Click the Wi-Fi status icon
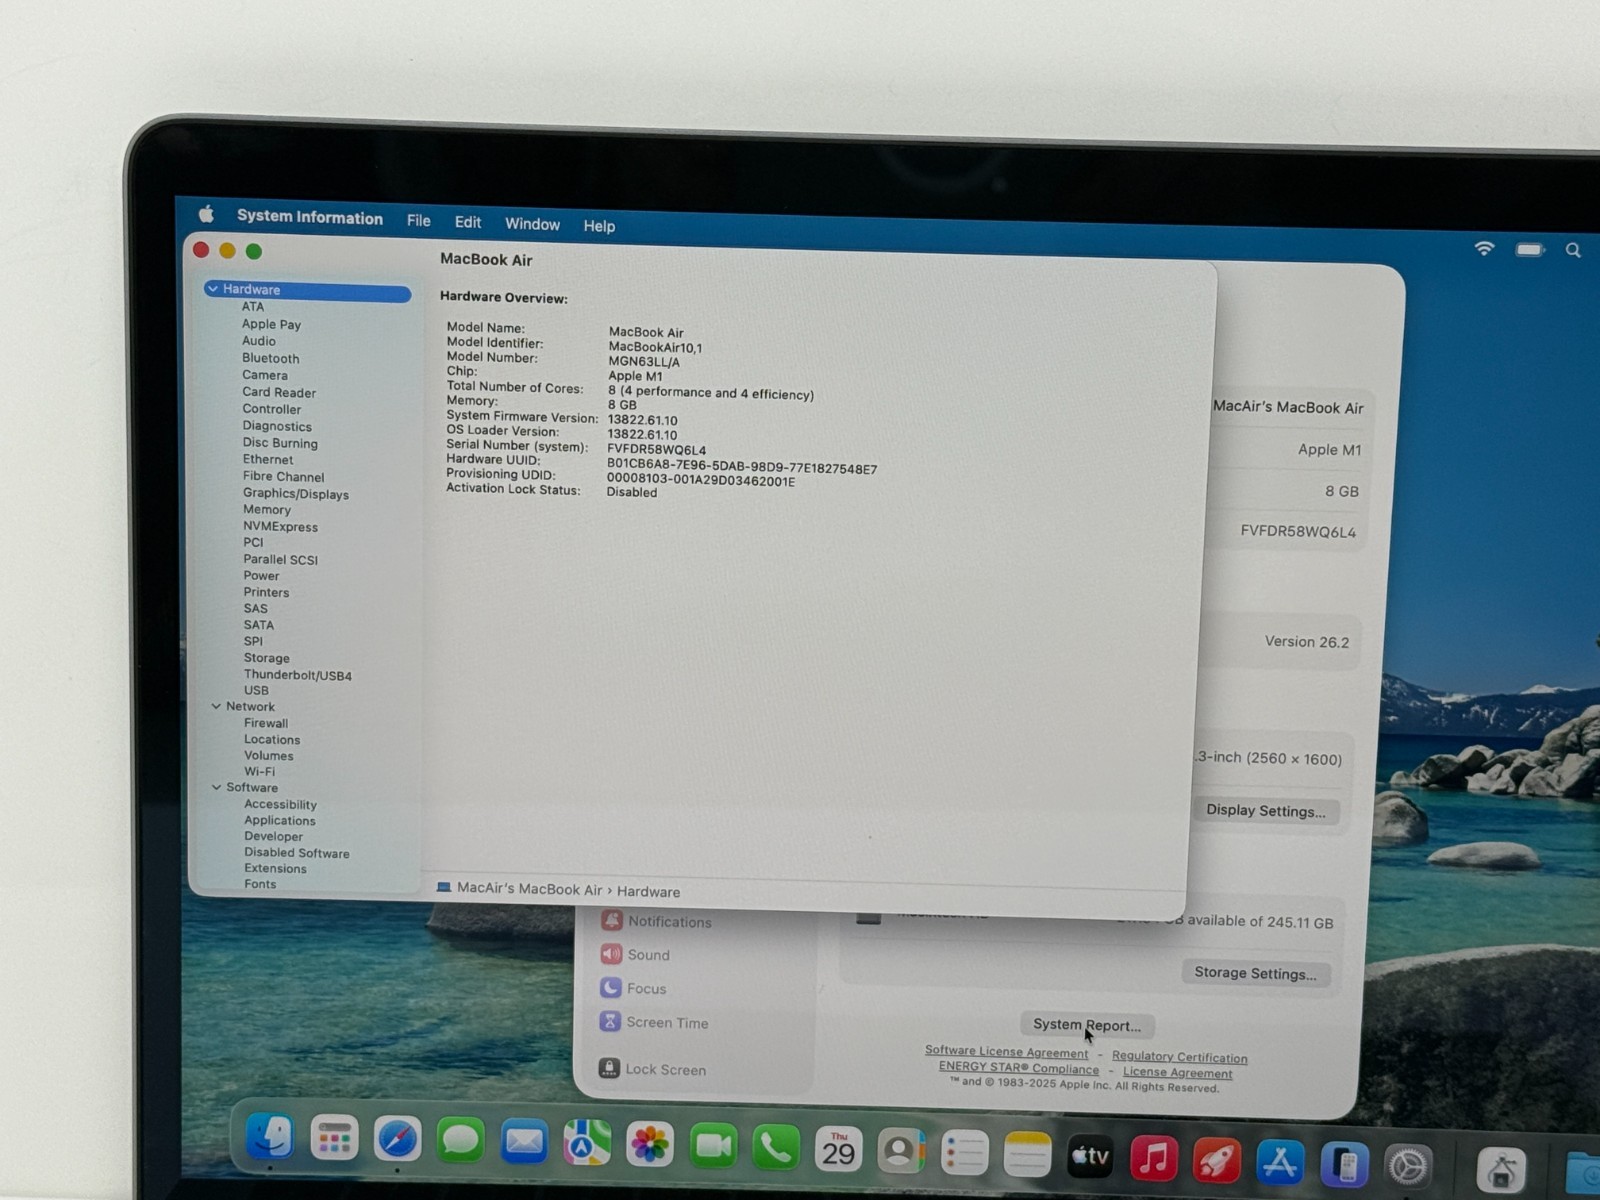 coord(1484,248)
